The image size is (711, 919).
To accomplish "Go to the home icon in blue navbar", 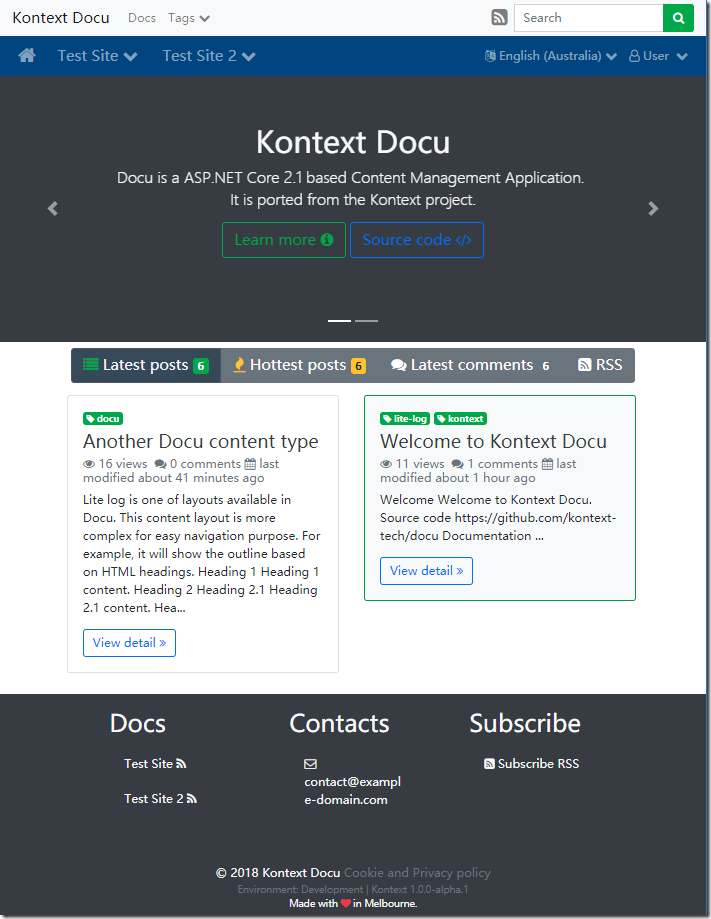I will point(27,56).
